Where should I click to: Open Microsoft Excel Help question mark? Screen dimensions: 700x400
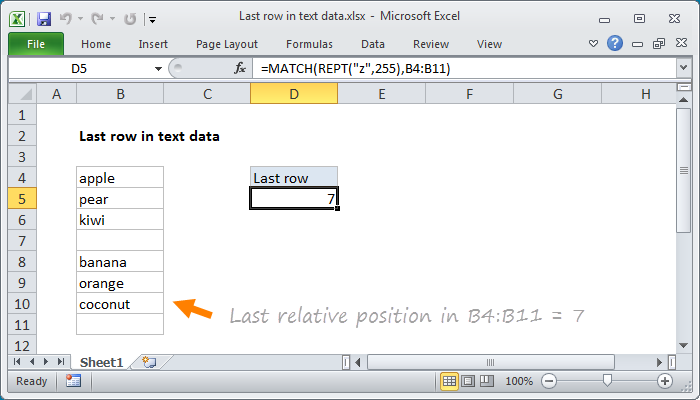(615, 44)
